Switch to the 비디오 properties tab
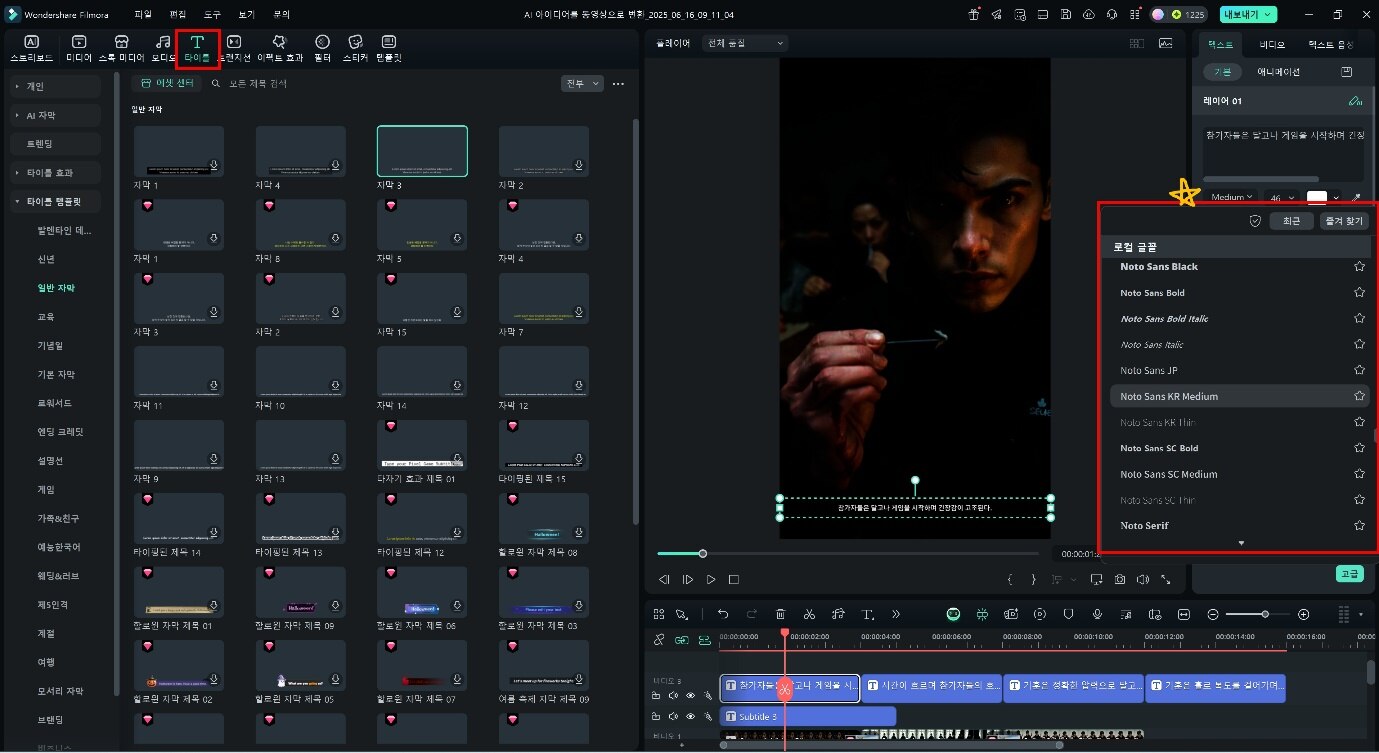Screen dimensions: 1379x753 click(x=1272, y=45)
